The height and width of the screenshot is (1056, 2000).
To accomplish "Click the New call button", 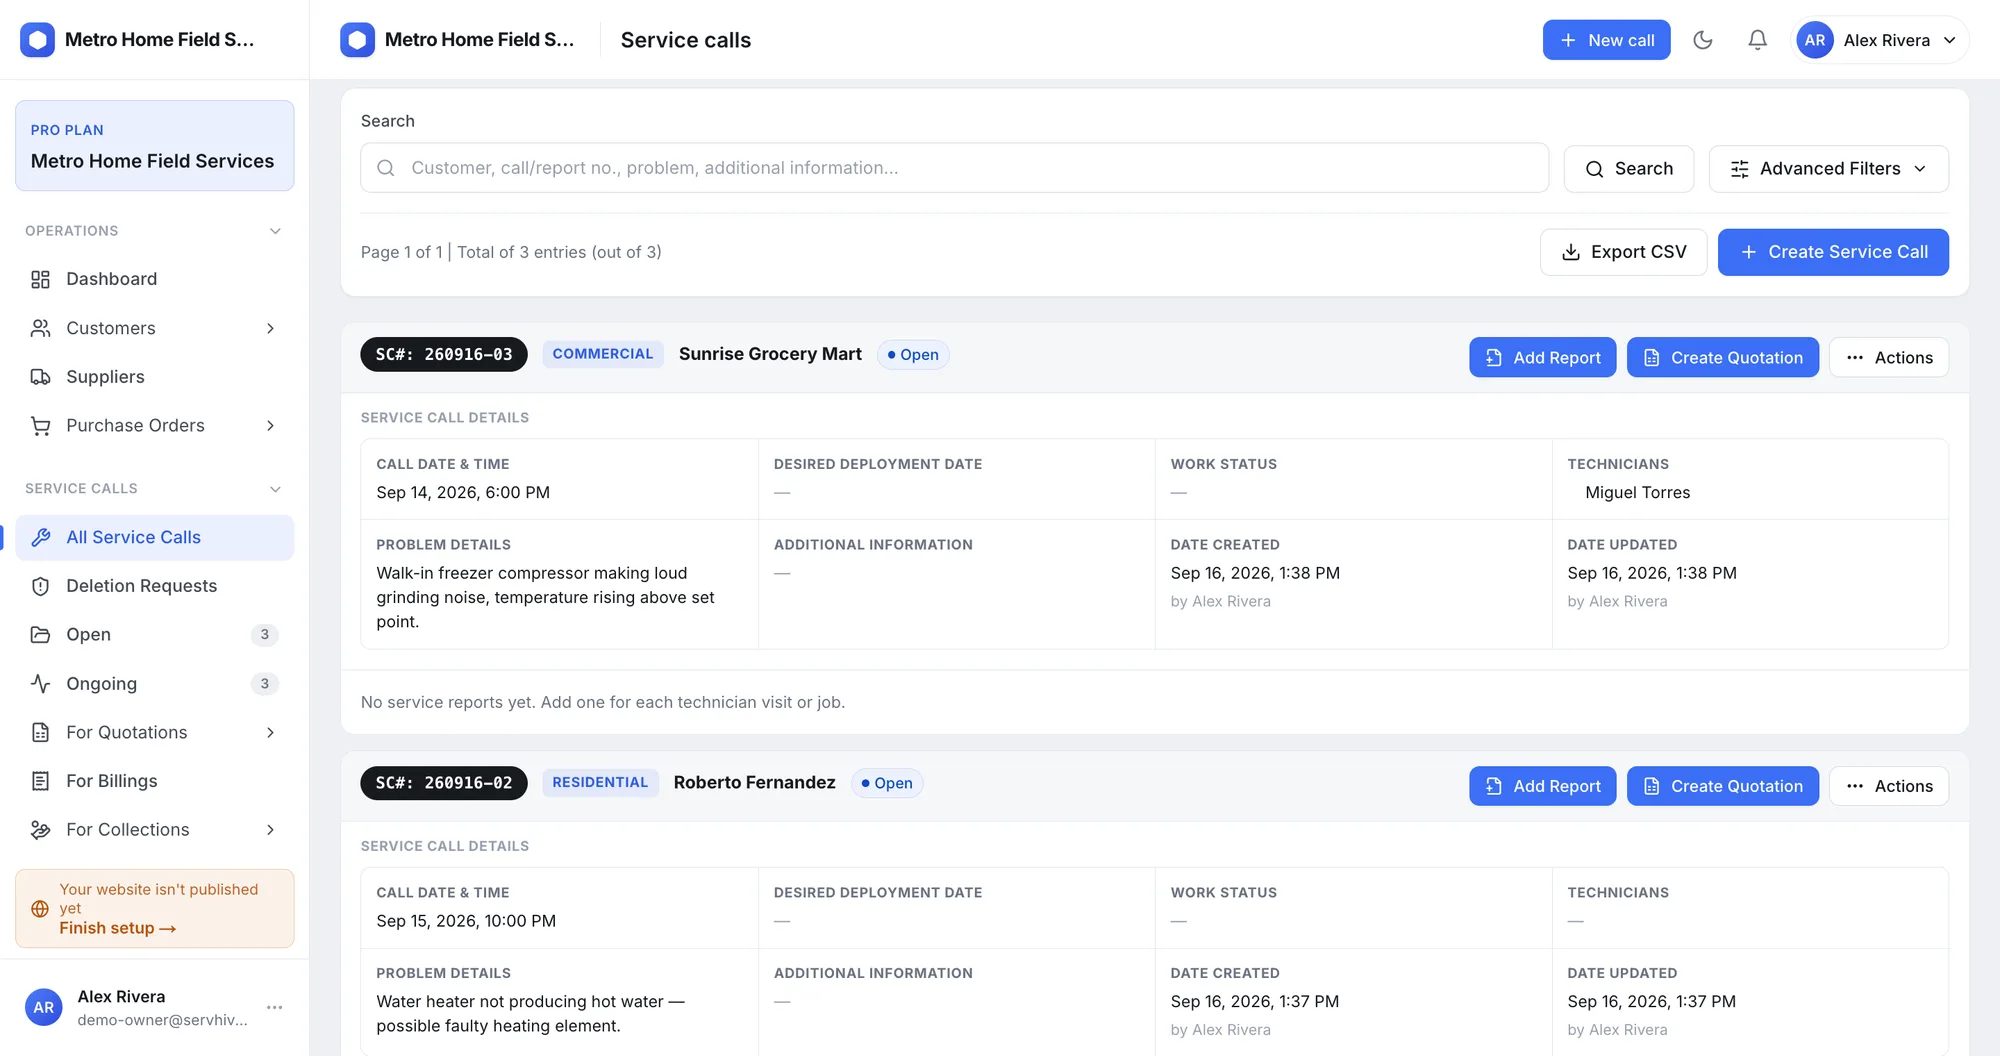I will click(1606, 40).
